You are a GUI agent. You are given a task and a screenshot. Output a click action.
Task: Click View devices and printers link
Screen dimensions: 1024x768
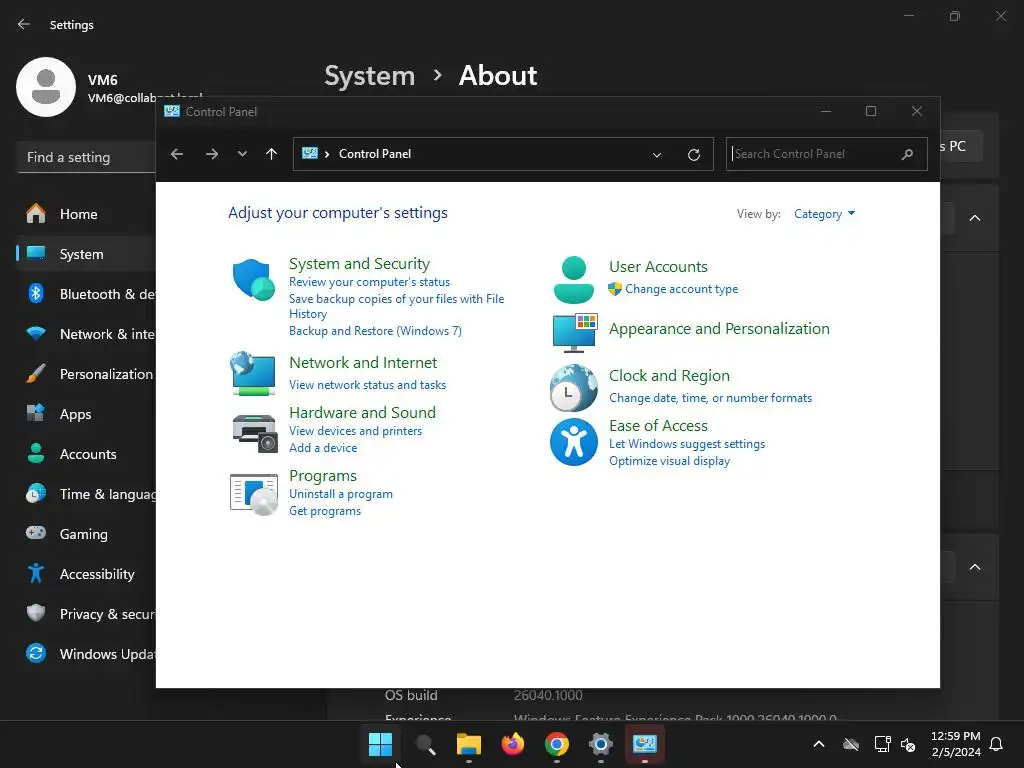pyautogui.click(x=355, y=431)
